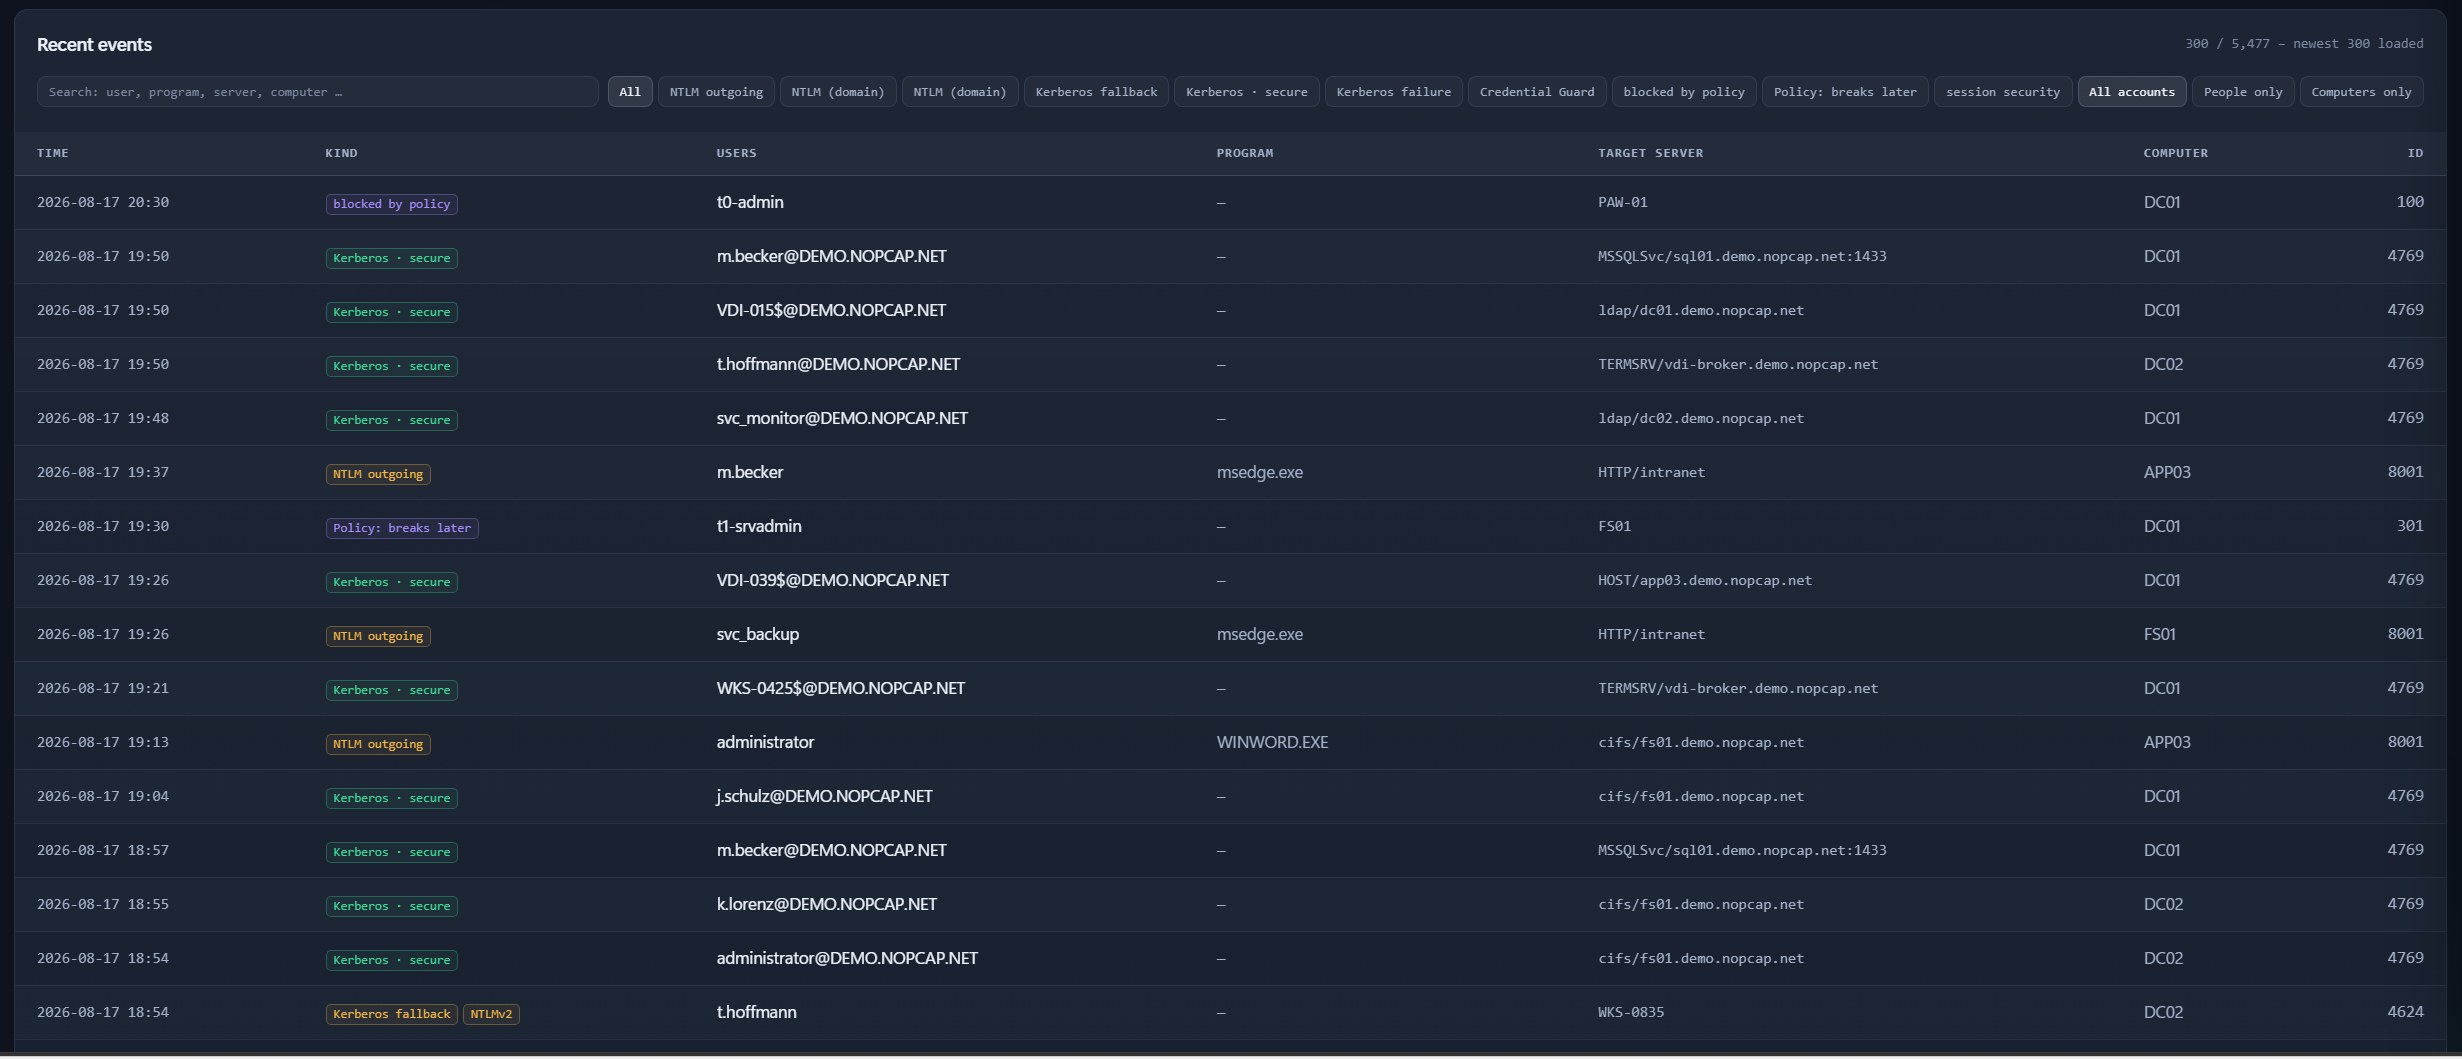Click the timestamp 2026-08-17 18:55
Screen dimensions: 2462x1059
103,904
